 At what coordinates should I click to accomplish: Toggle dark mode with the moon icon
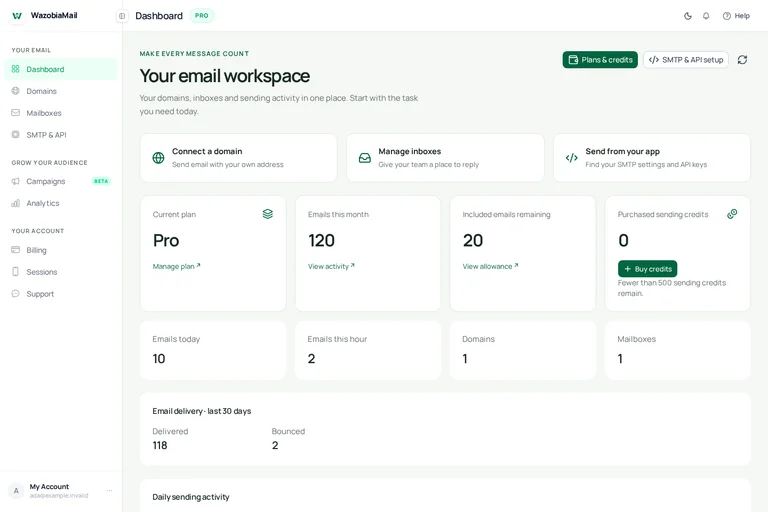688,16
